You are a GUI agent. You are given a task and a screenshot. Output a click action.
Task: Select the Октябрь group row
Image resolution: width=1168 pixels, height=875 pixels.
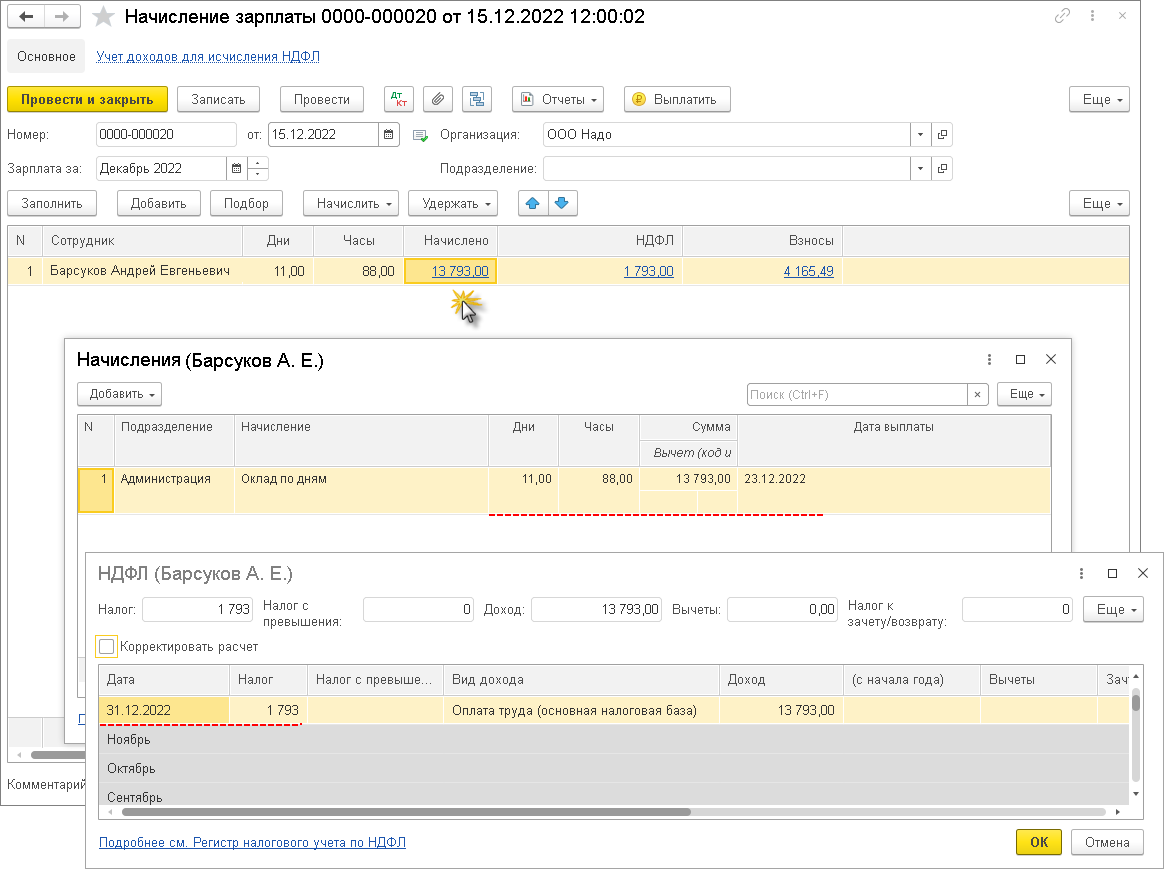pyautogui.click(x=614, y=769)
